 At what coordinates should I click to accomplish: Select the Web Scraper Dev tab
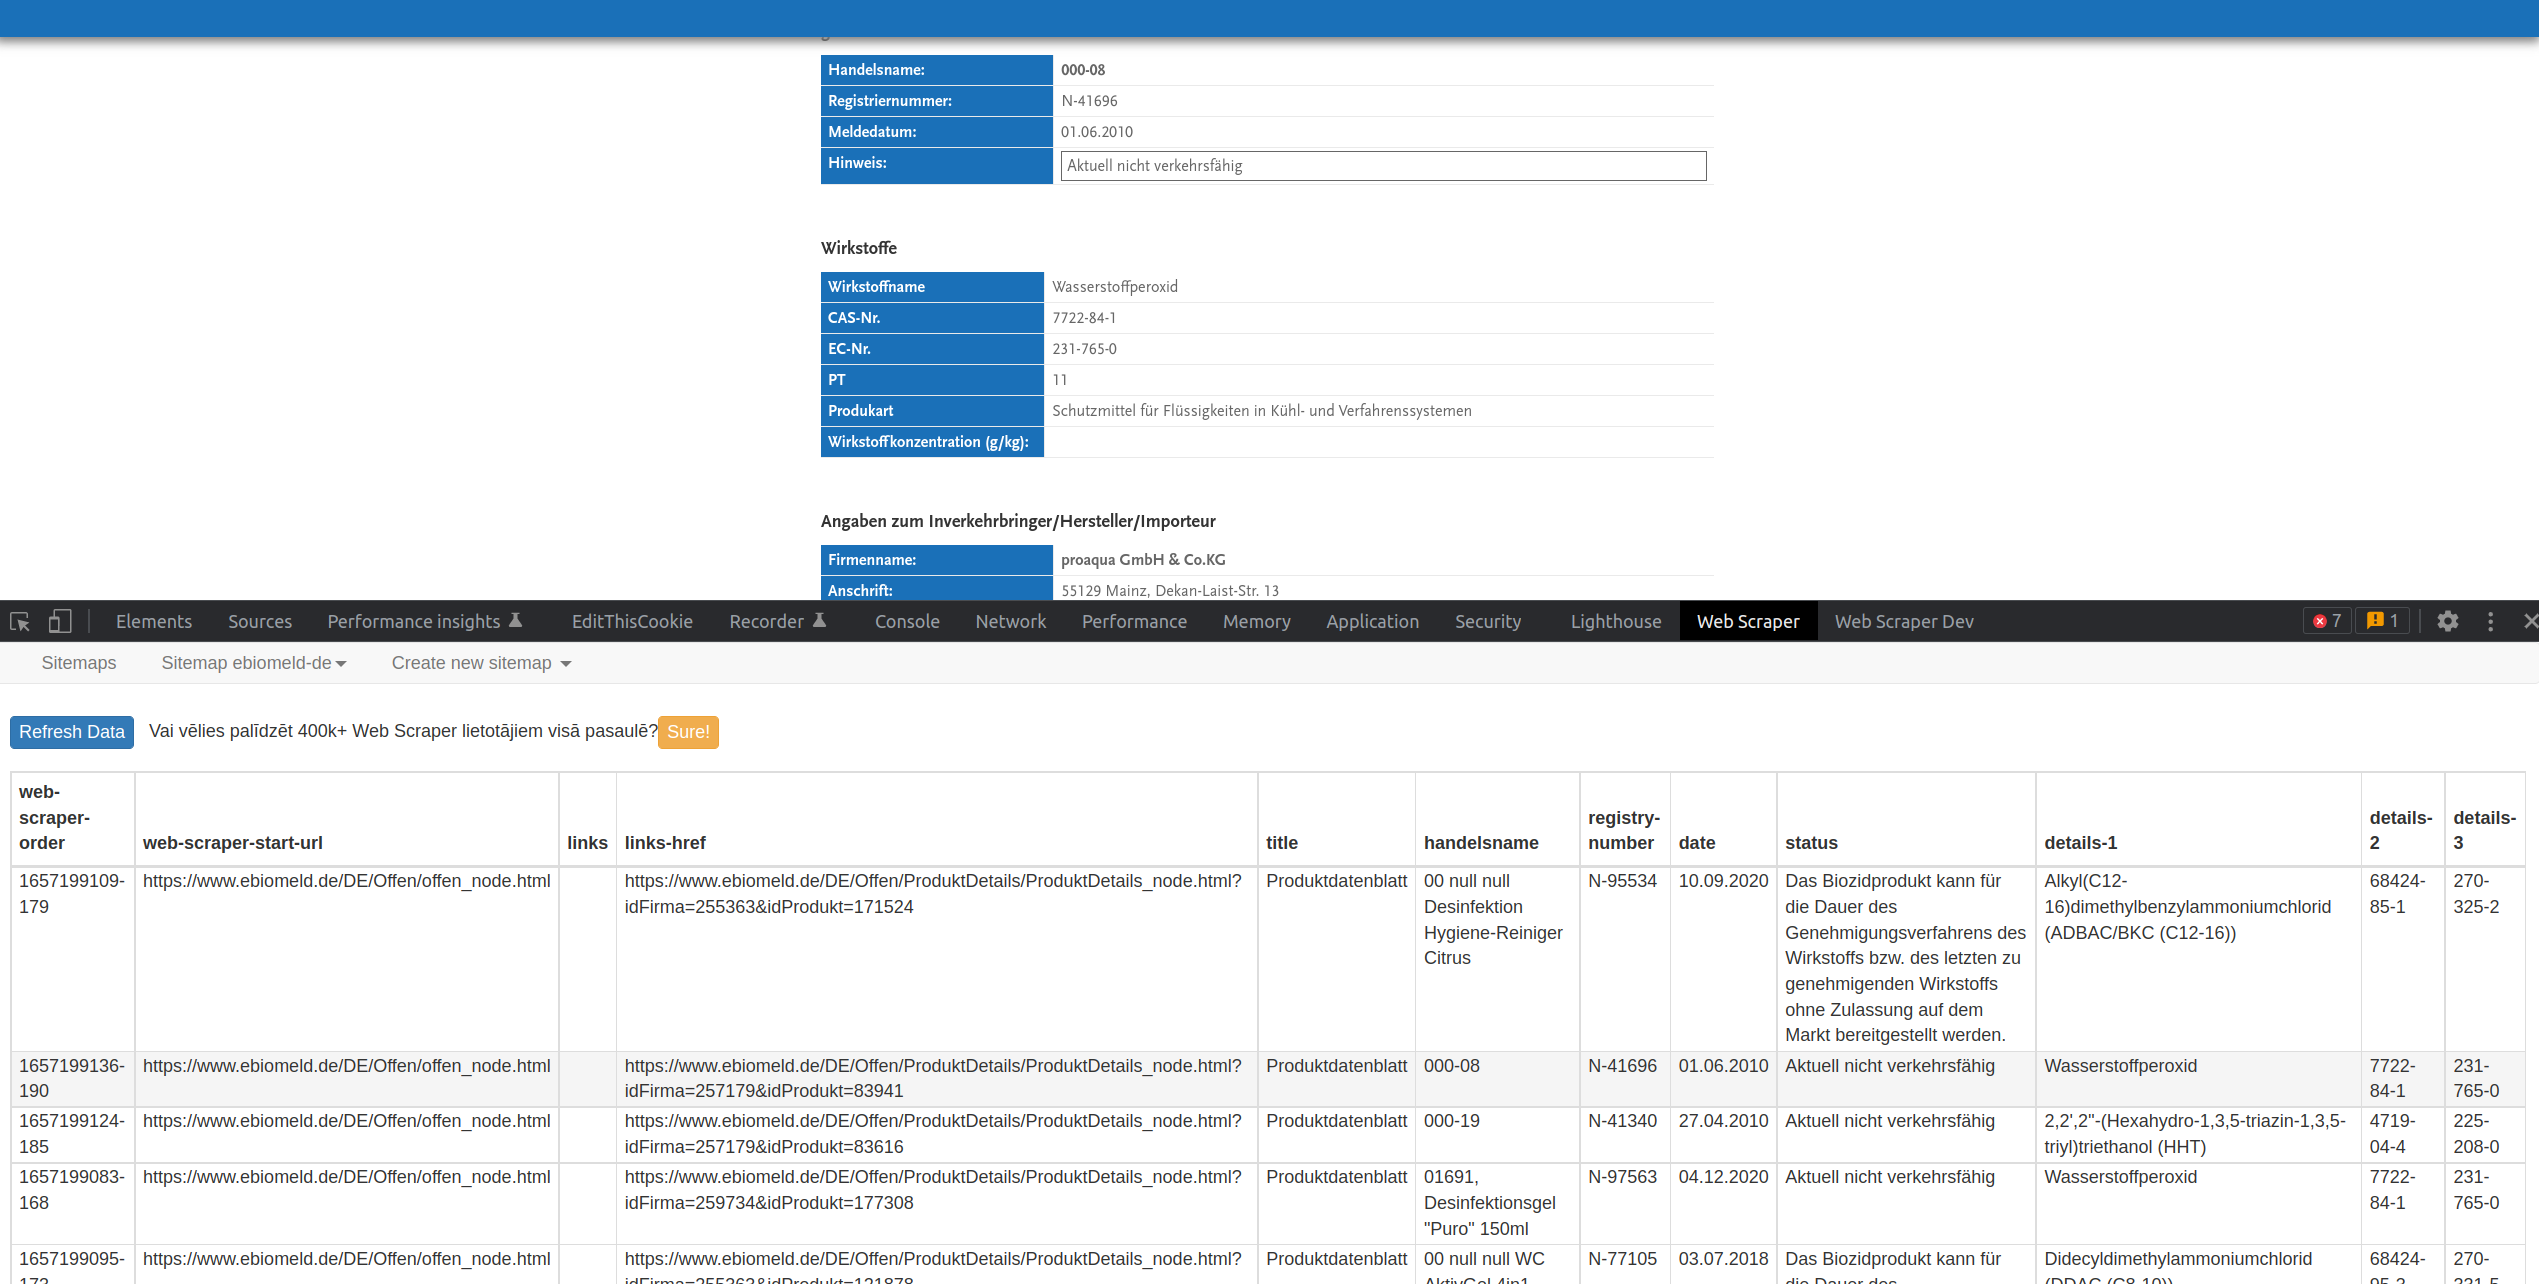pyautogui.click(x=1903, y=622)
